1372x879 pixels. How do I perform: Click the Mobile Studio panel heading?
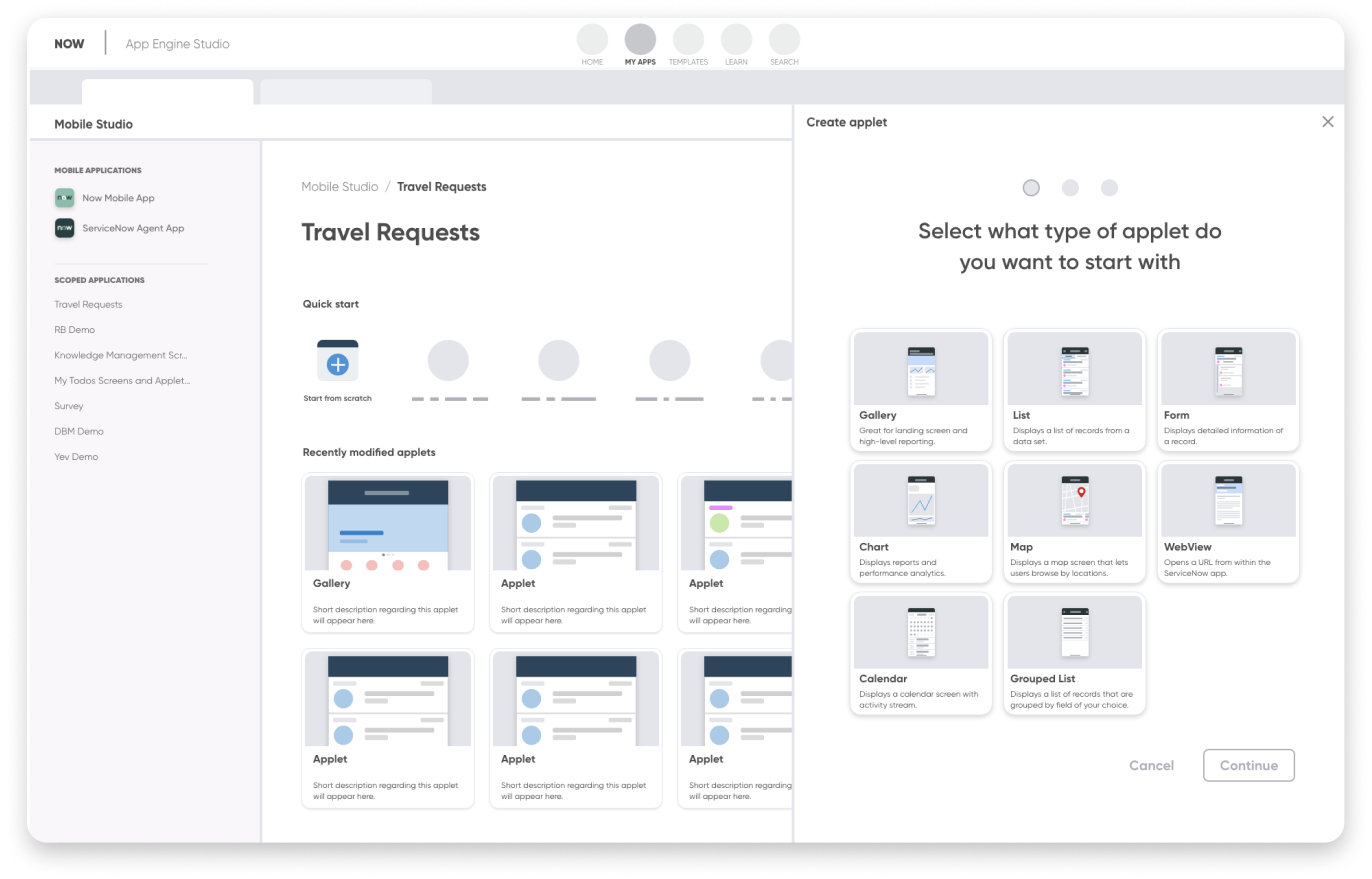(94, 124)
